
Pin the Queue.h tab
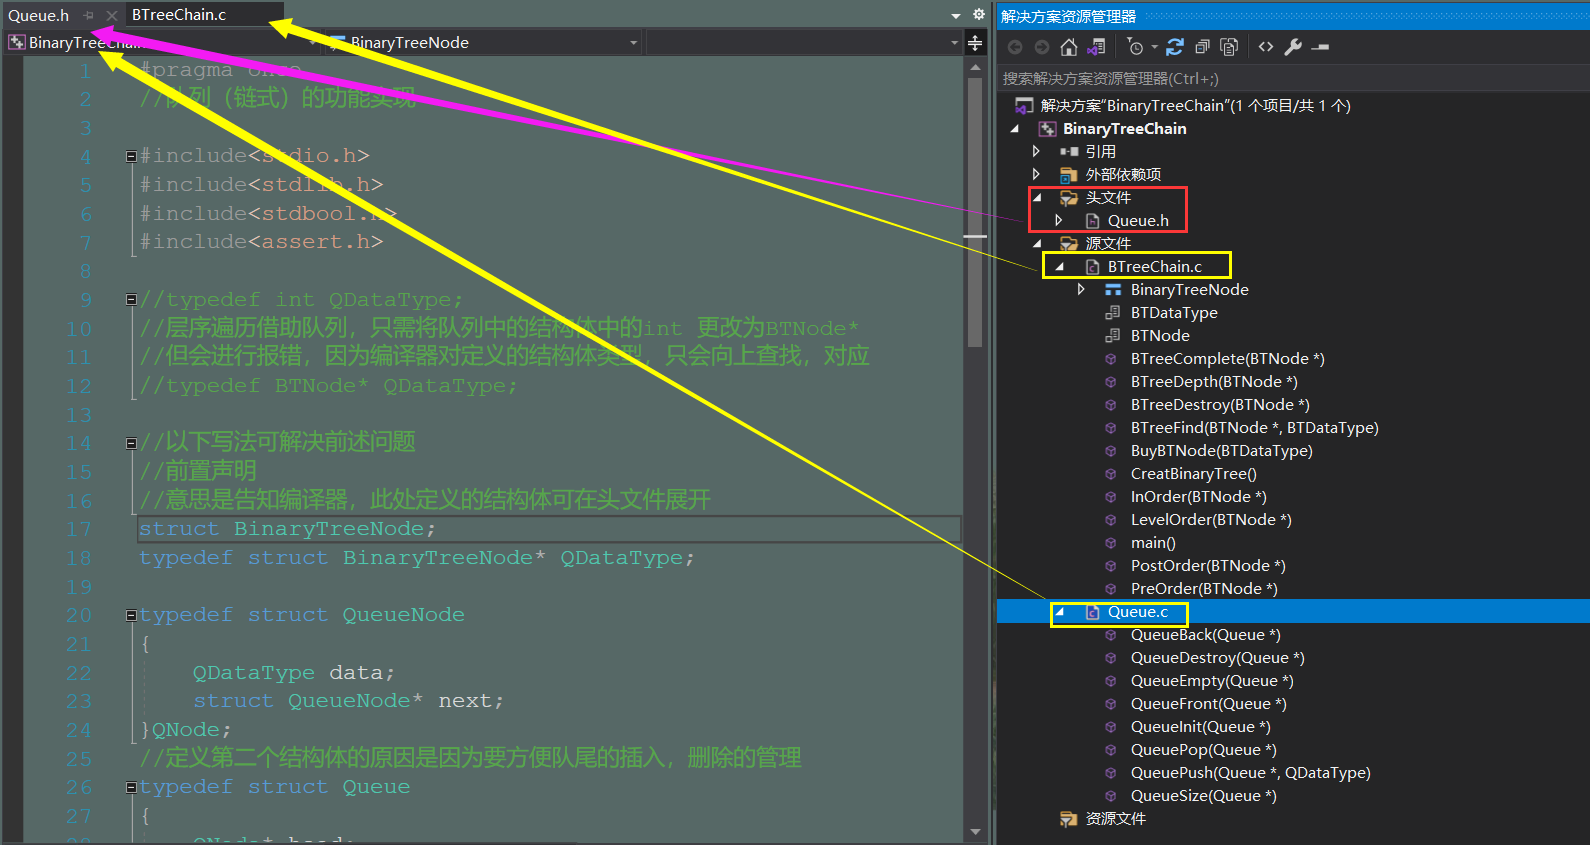88,15
